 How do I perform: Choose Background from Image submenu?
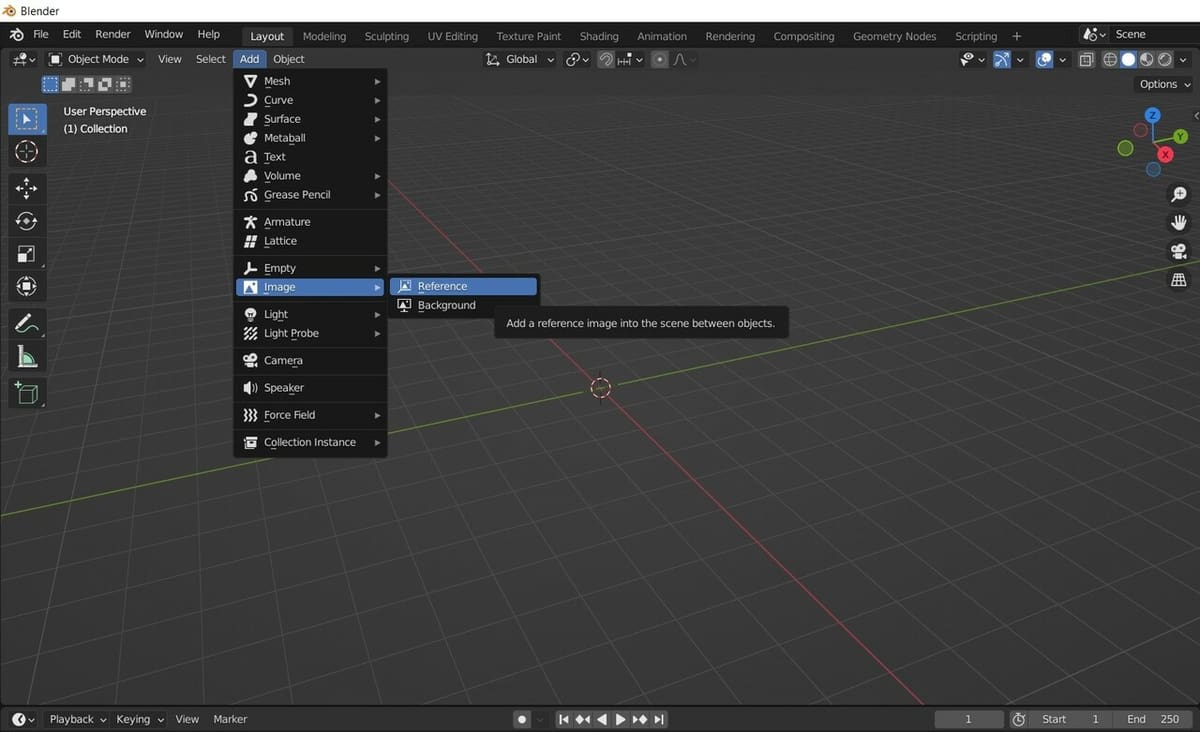pos(463,305)
